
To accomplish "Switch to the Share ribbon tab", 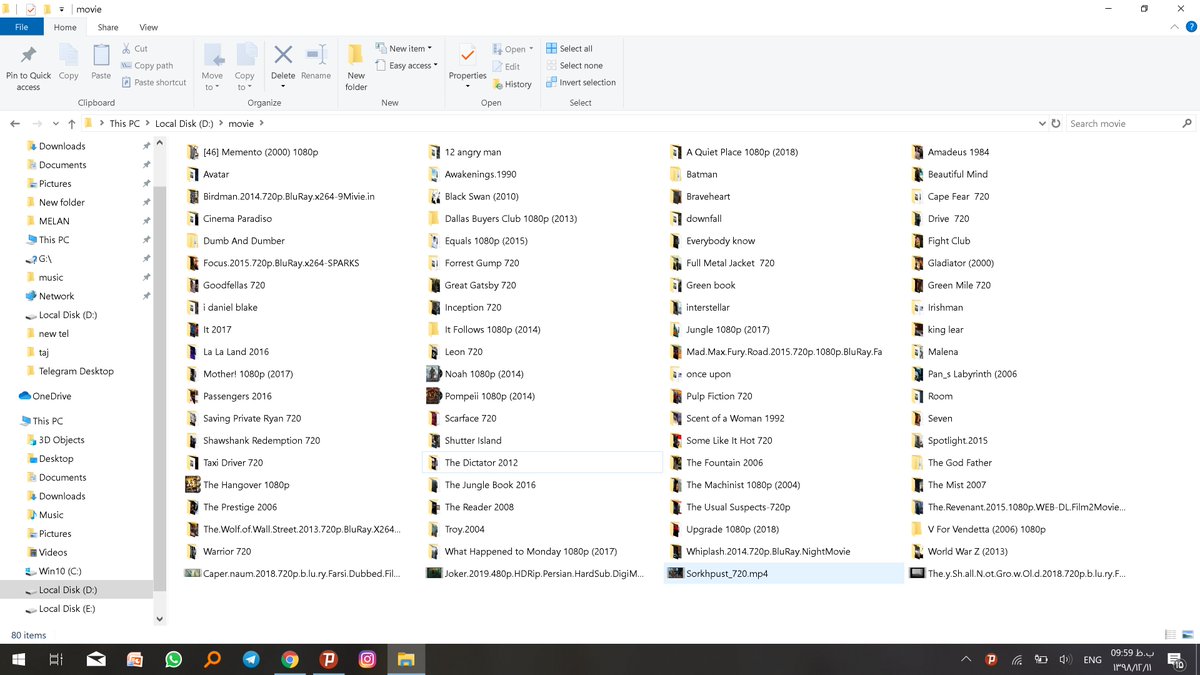I will tap(108, 27).
